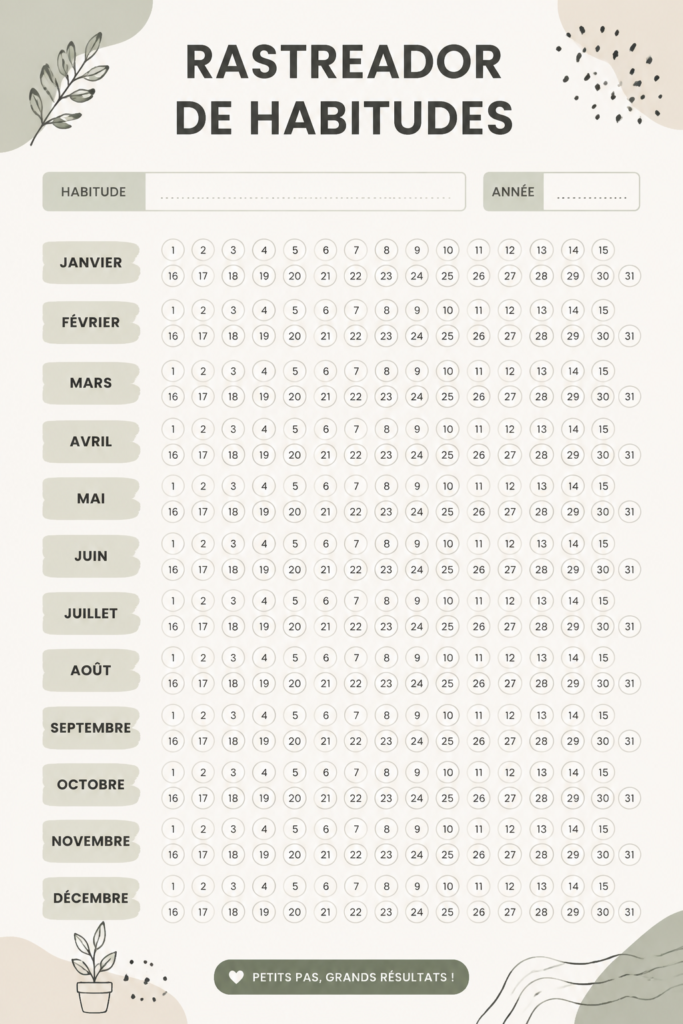Click the Petits pas, grands résultats banner
This screenshot has width=683, height=1024.
tap(342, 977)
